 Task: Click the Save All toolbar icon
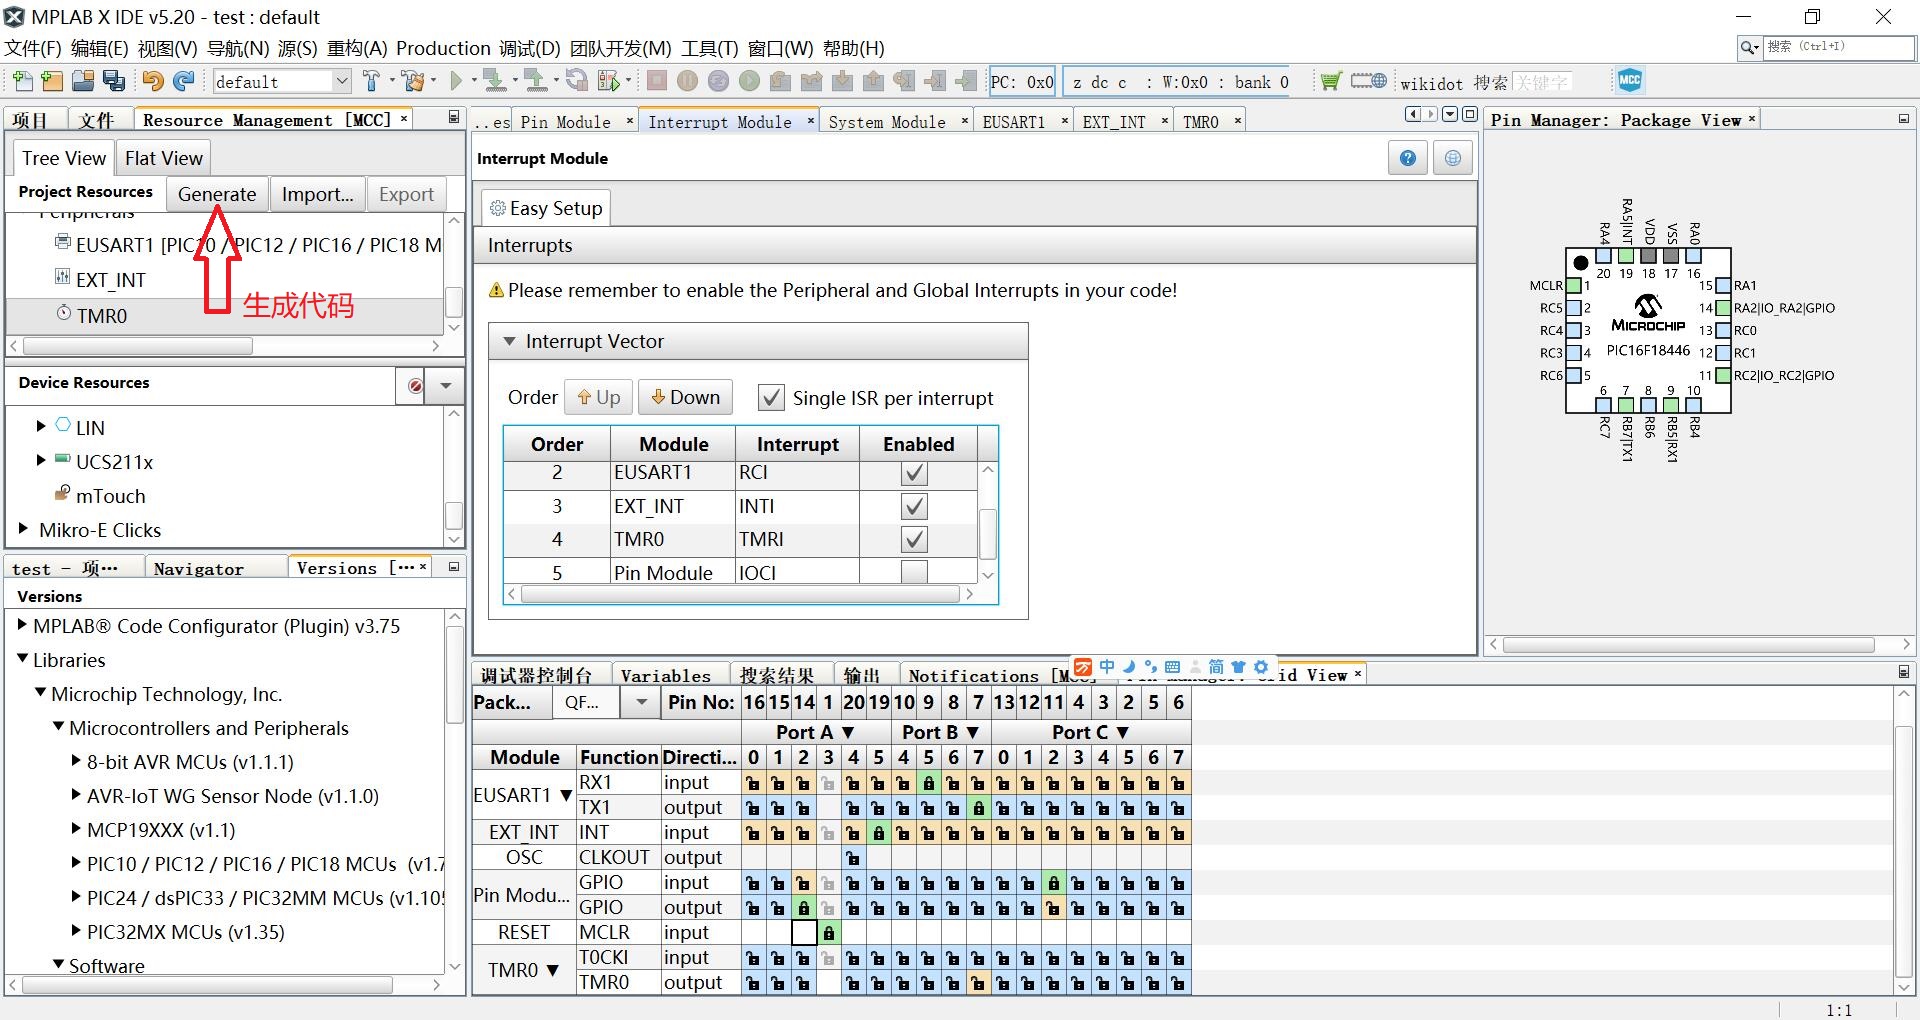coord(114,82)
